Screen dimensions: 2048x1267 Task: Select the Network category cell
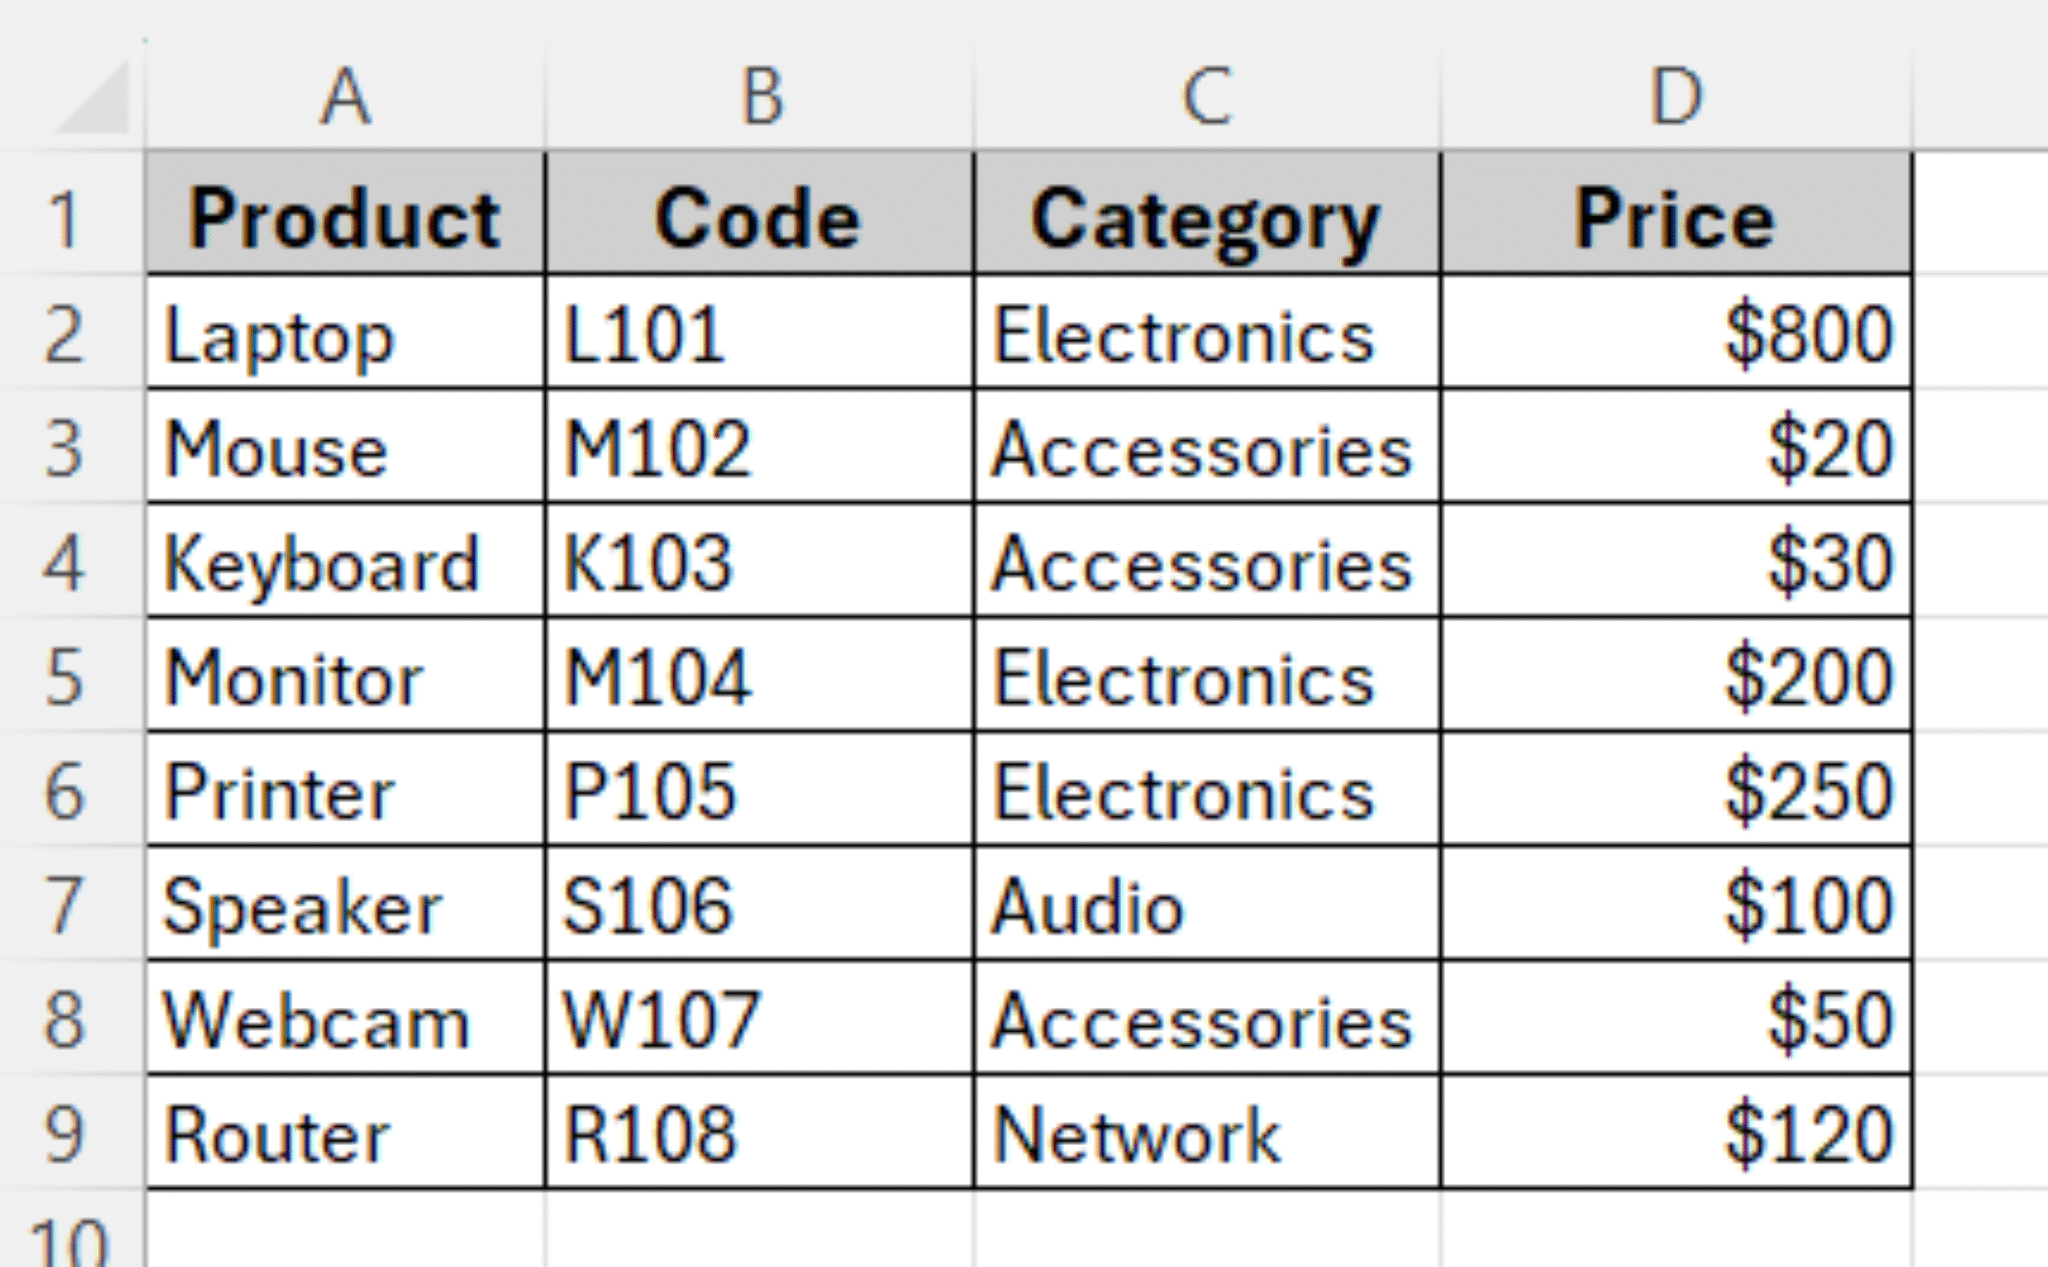pyautogui.click(x=1207, y=1133)
